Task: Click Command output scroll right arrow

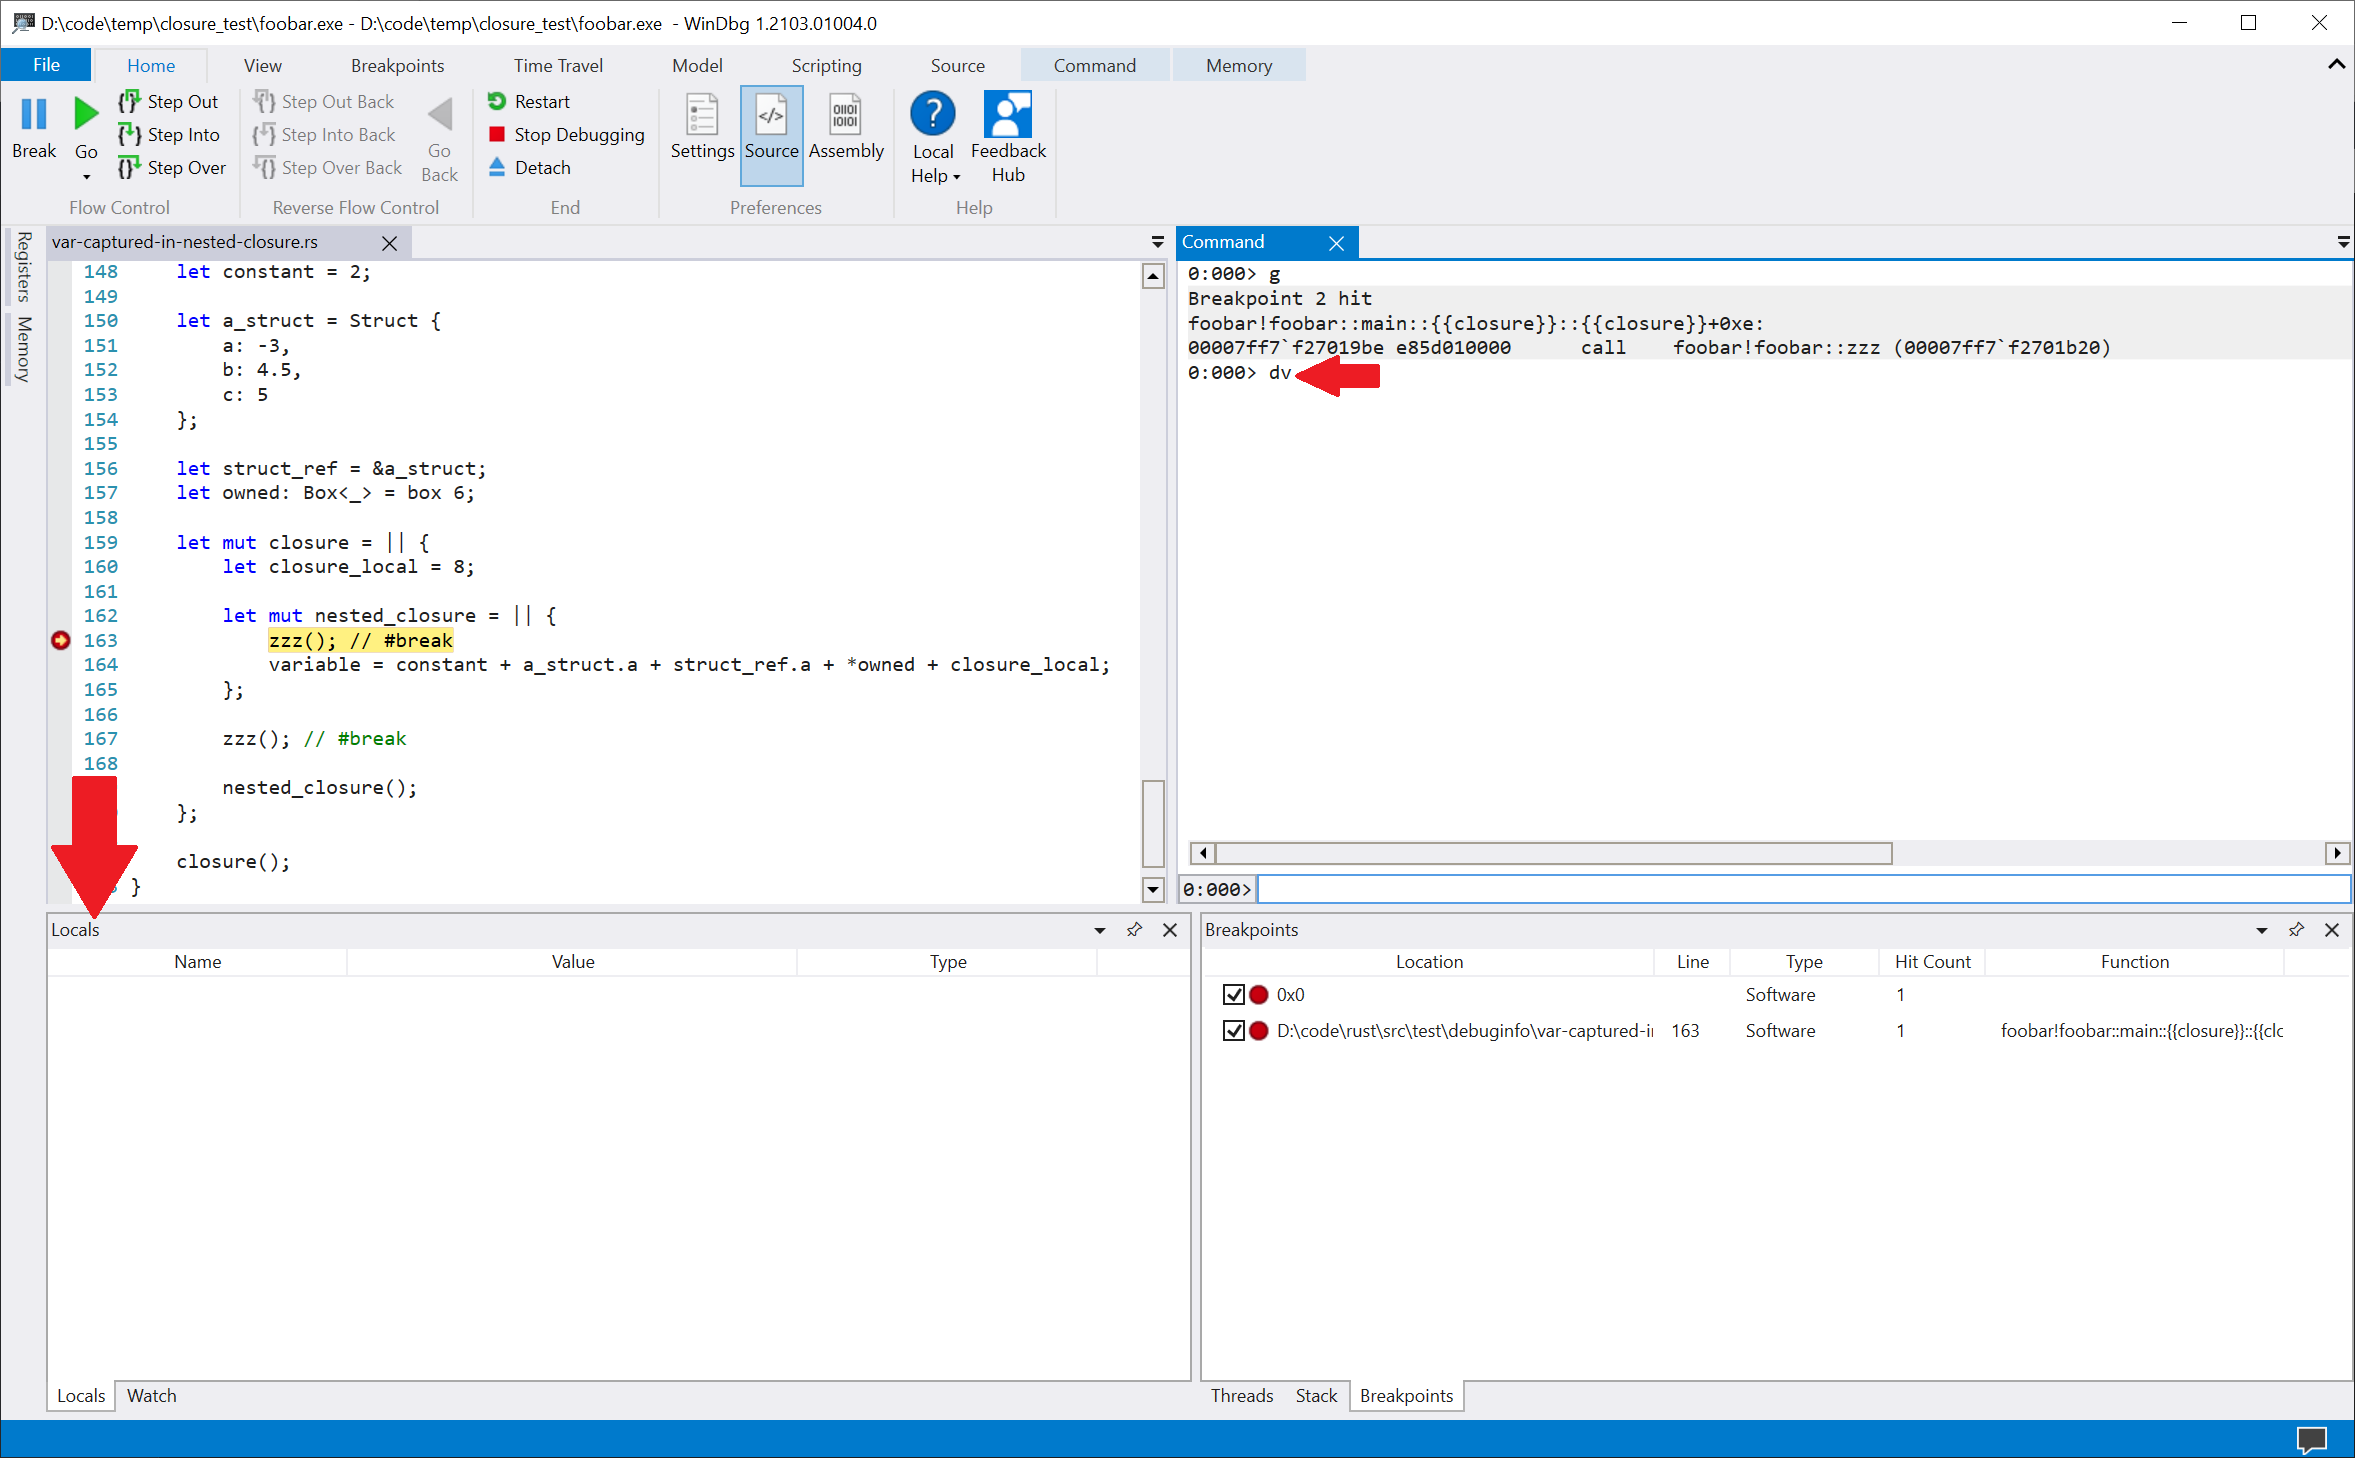Action: 2336,853
